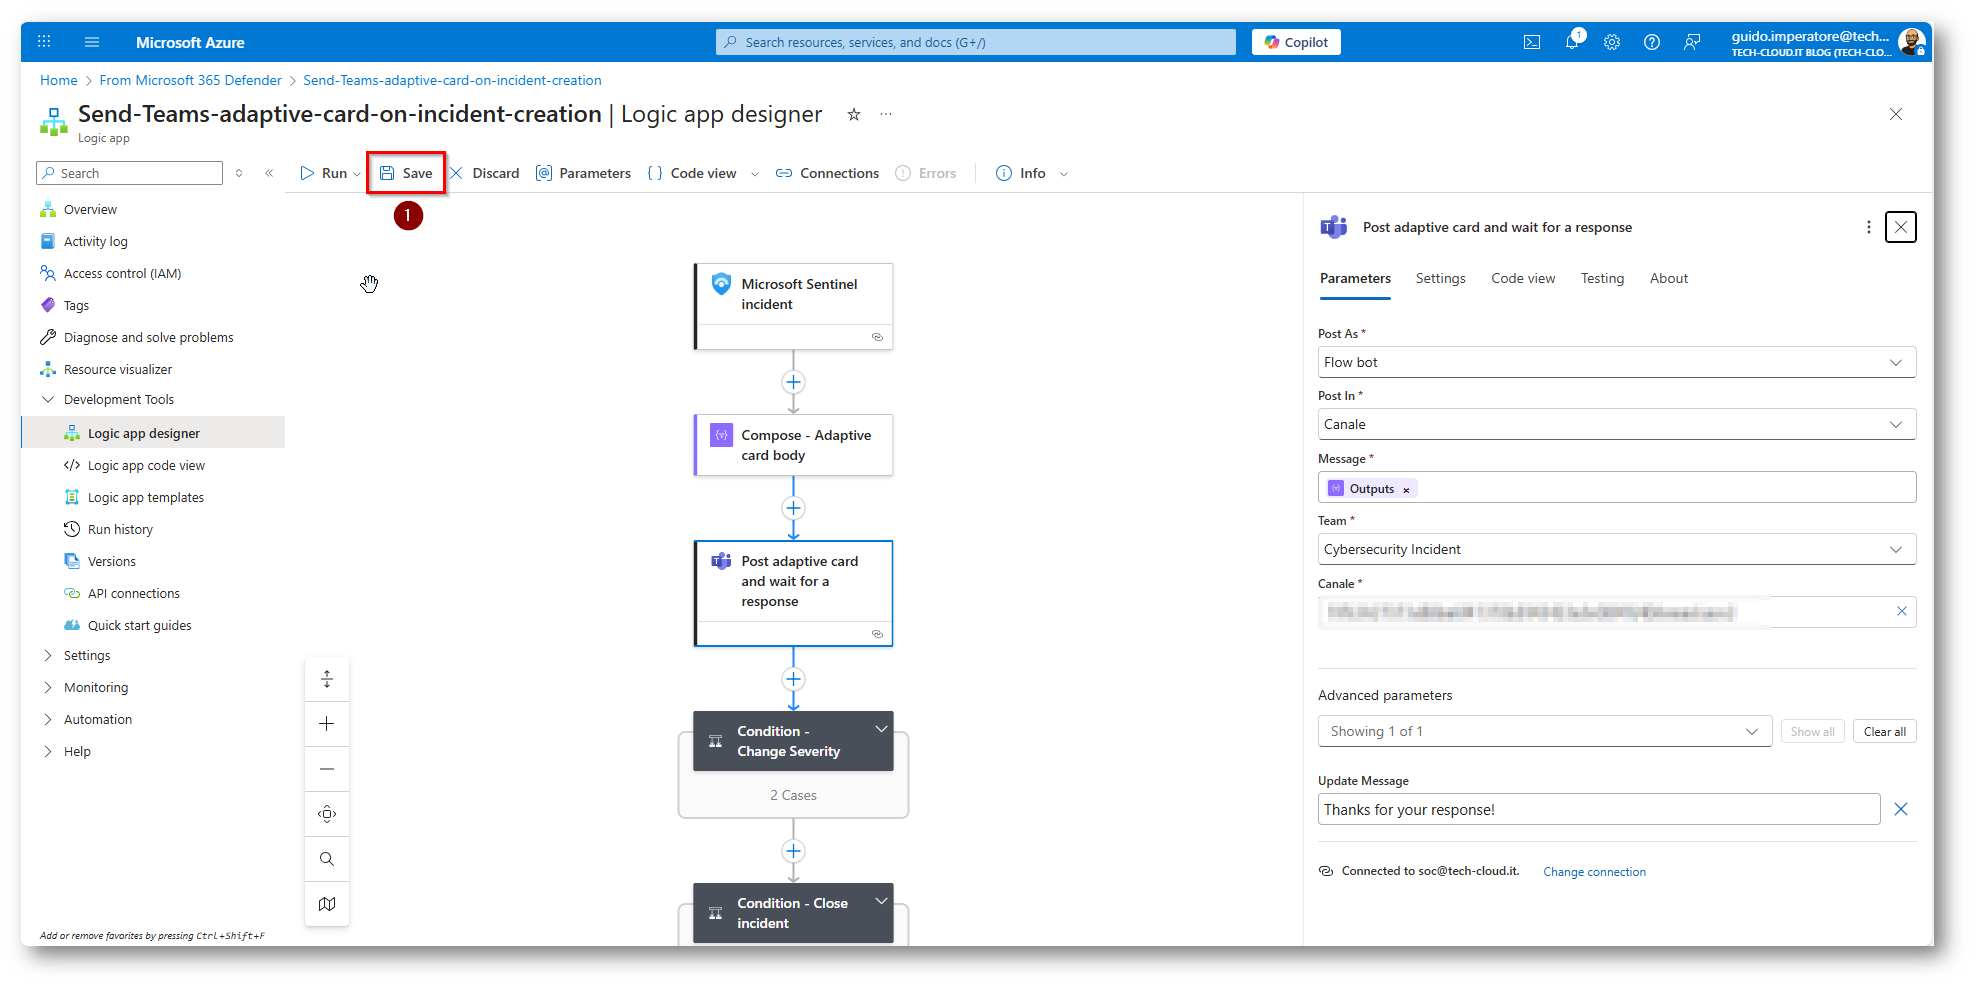Viewport: 1976px width, 988px height.
Task: Open the notifications bell
Action: [1572, 42]
